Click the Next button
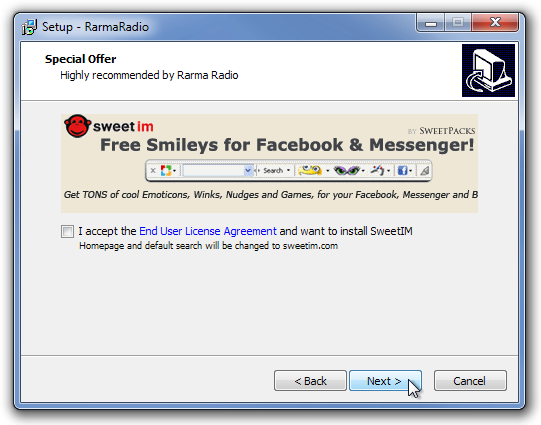 [x=385, y=381]
